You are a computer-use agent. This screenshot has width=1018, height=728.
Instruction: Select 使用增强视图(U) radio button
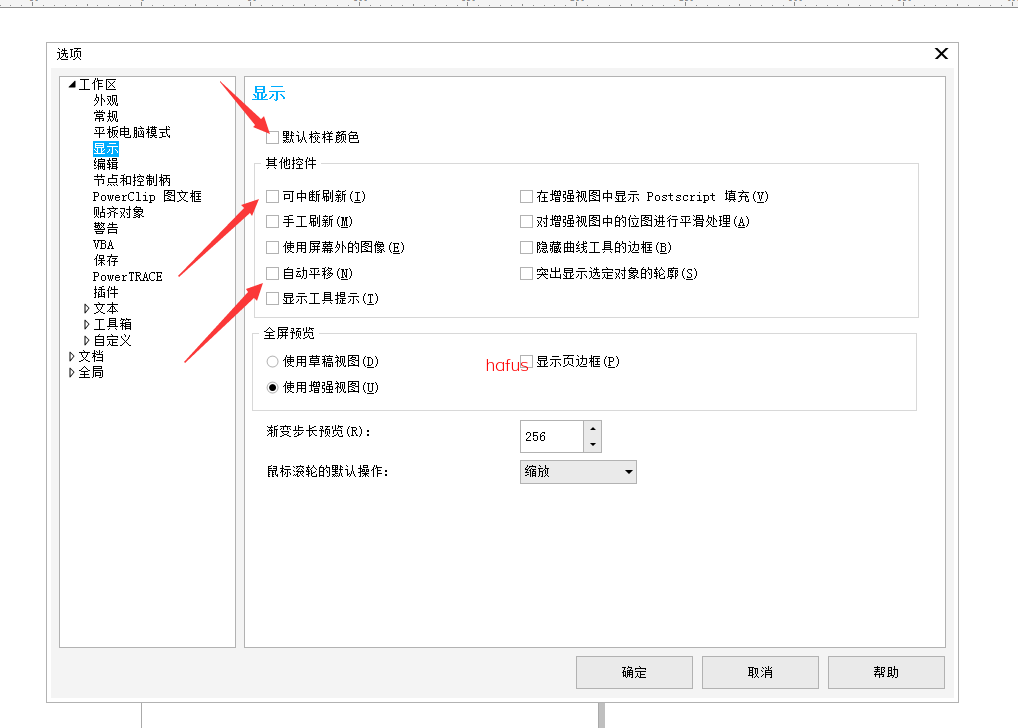click(x=273, y=387)
